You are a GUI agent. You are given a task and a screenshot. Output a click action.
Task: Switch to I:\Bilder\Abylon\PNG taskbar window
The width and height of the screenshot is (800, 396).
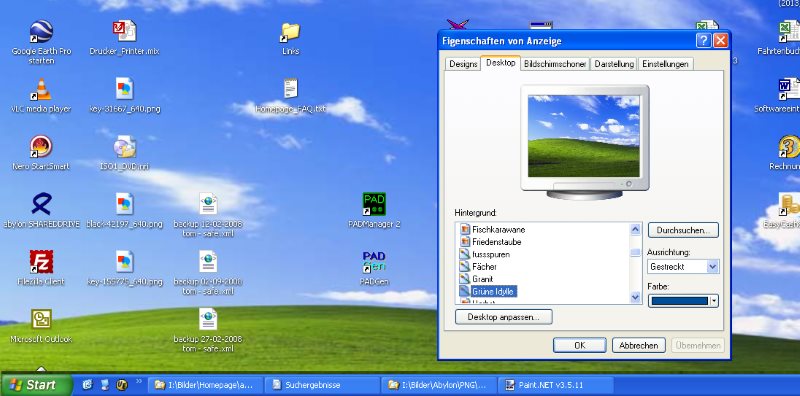tap(440, 385)
